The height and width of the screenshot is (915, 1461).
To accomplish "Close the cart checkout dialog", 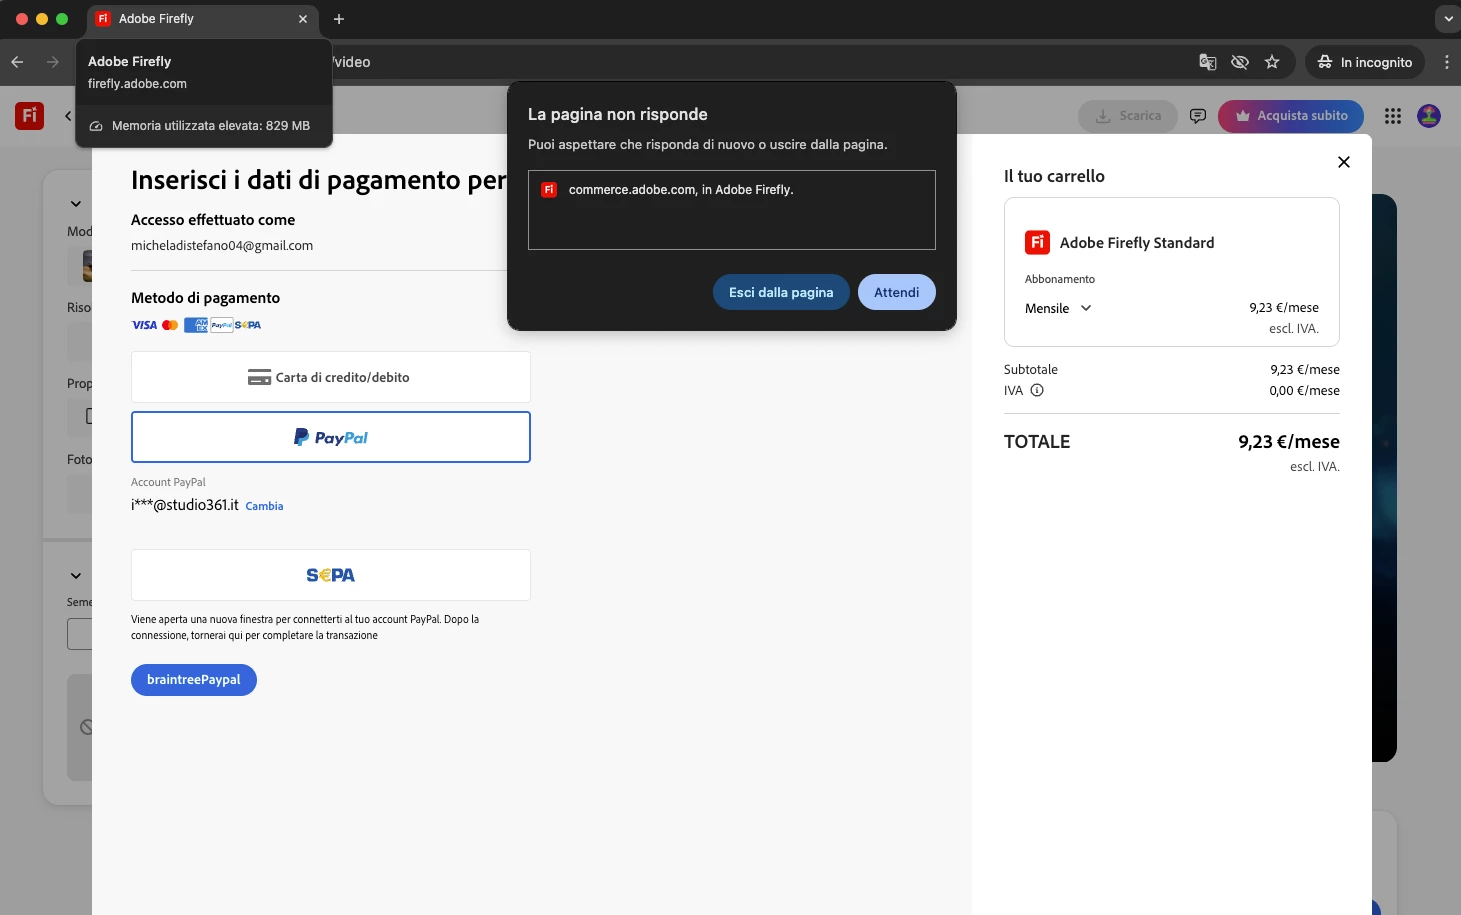I will [x=1344, y=162].
